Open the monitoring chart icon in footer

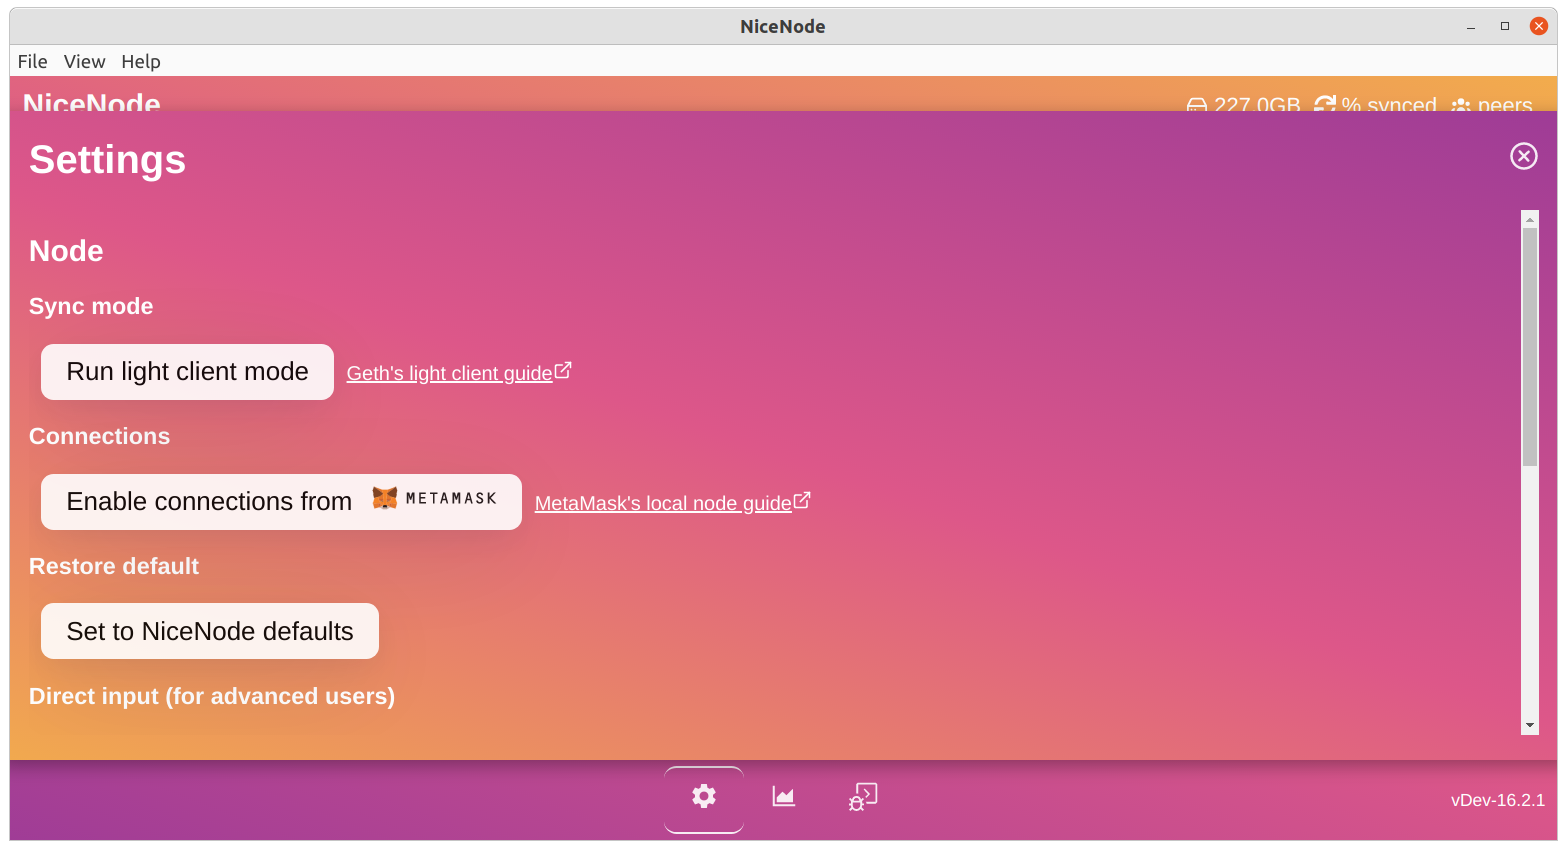tap(783, 797)
